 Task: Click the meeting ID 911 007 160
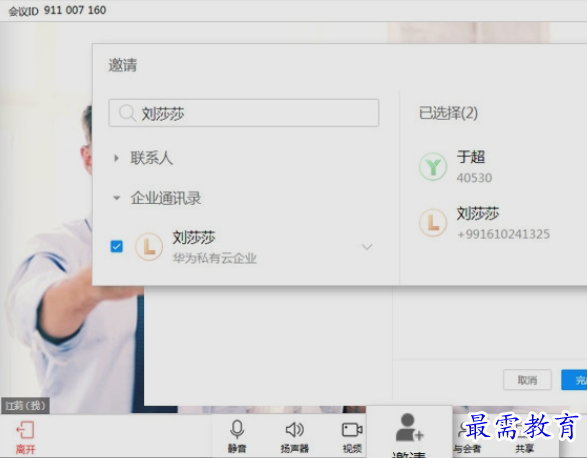point(75,10)
